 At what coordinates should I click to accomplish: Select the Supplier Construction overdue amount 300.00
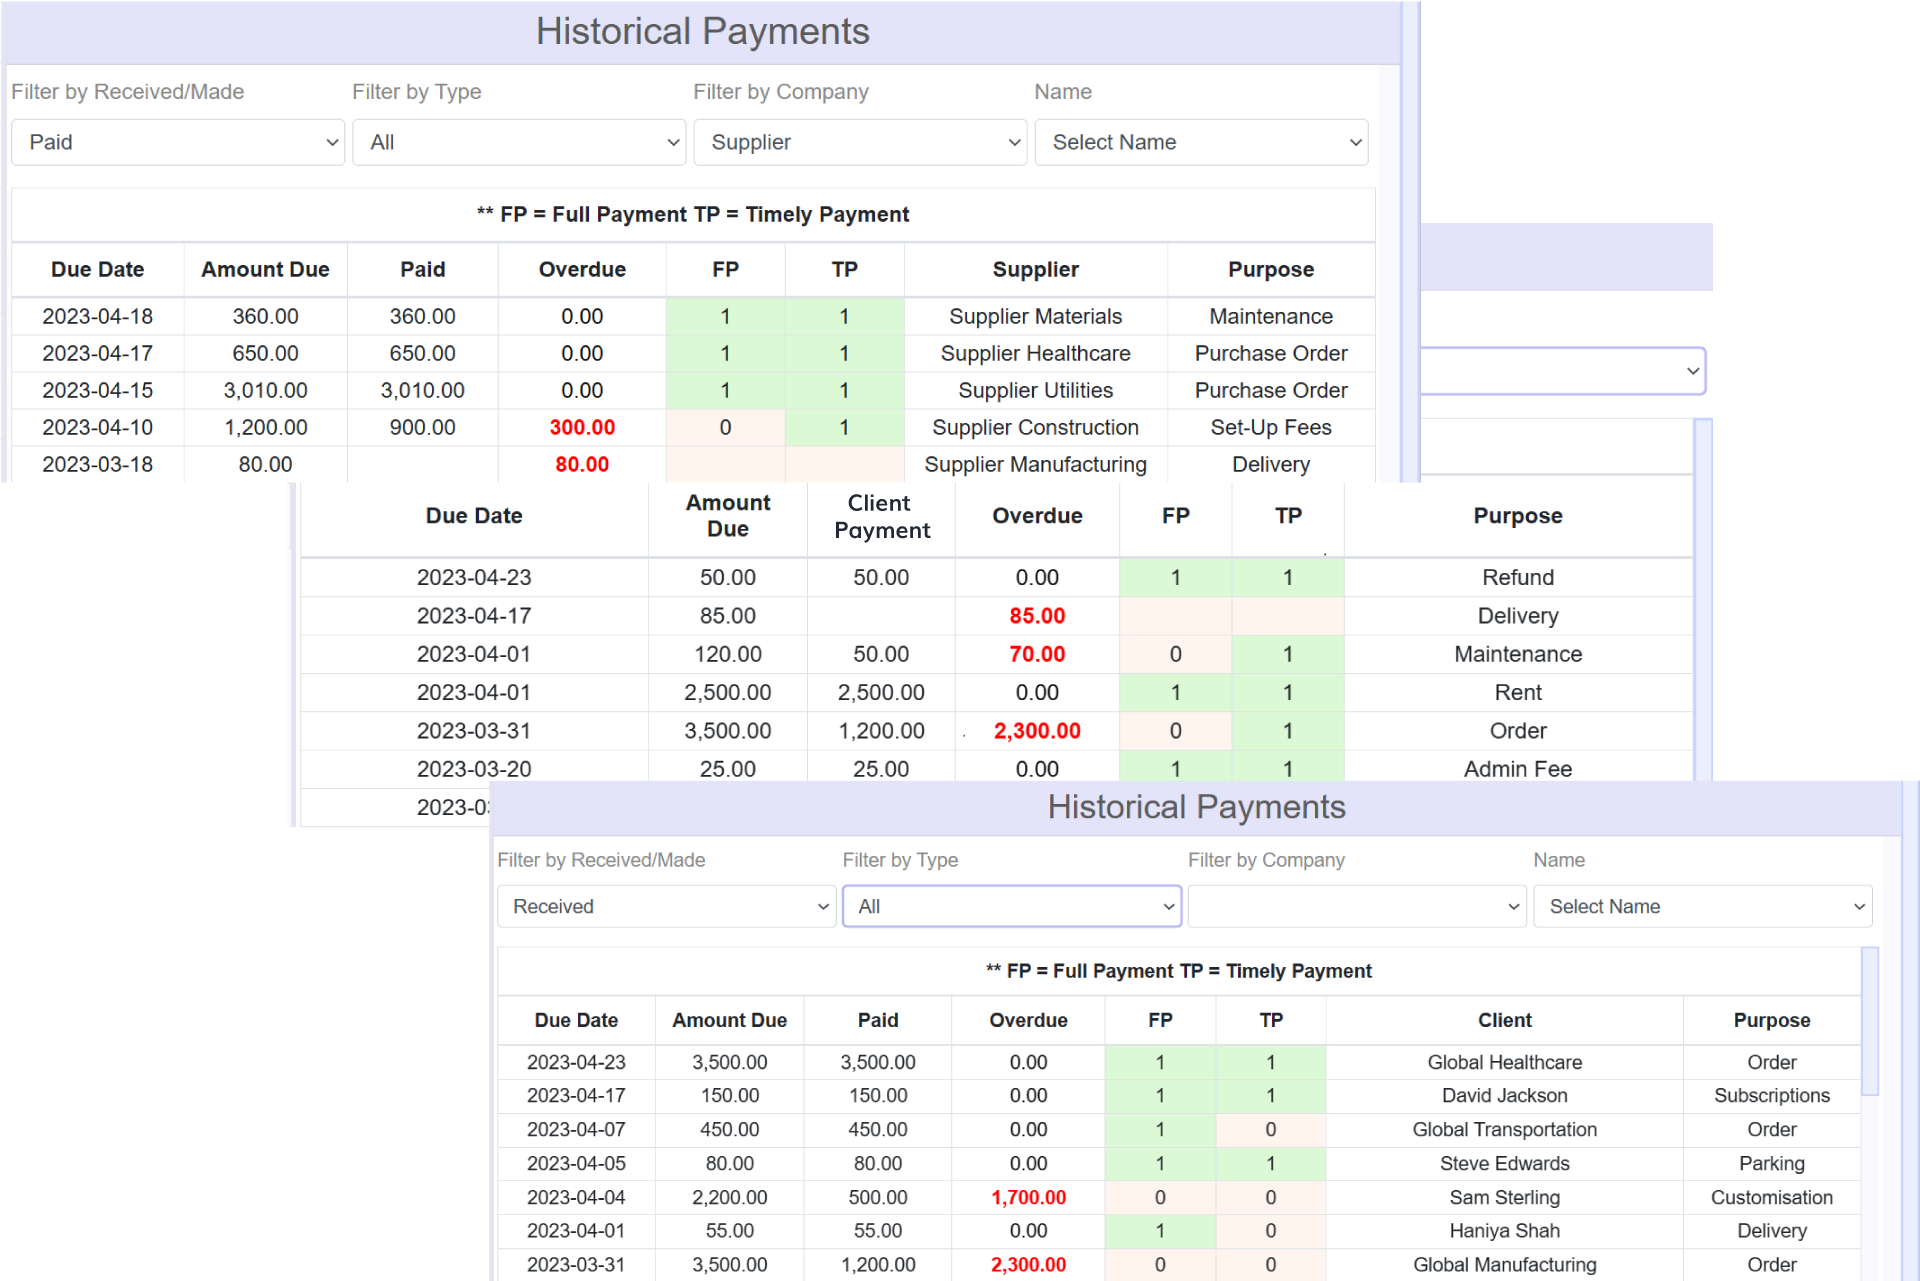[581, 427]
